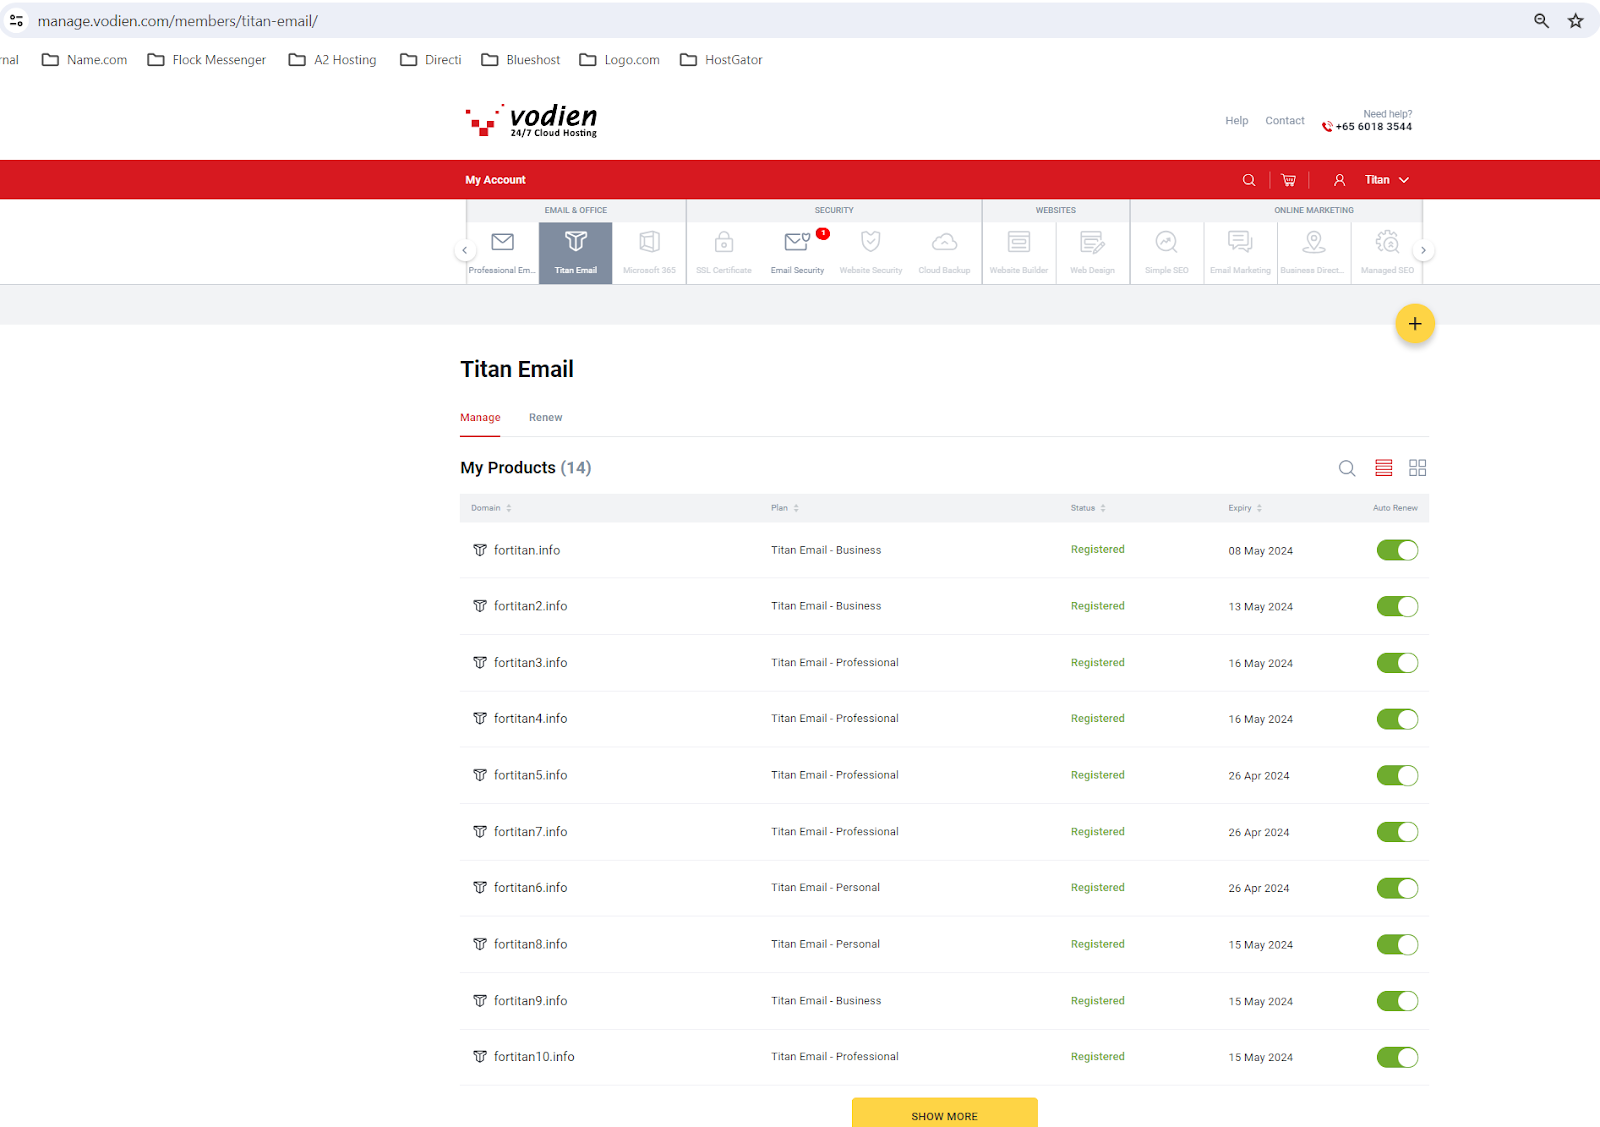
Task: Open the Contact link
Action: [x=1285, y=121]
